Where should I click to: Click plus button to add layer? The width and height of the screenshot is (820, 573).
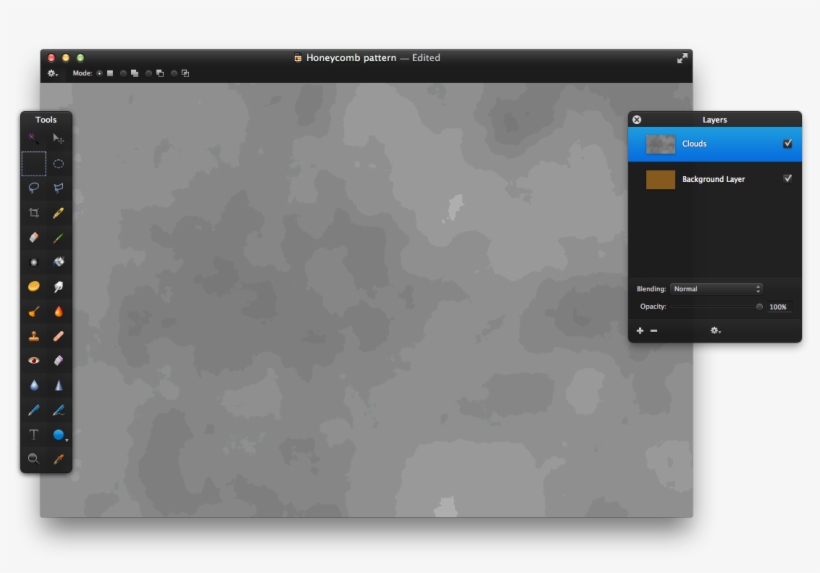tap(640, 330)
